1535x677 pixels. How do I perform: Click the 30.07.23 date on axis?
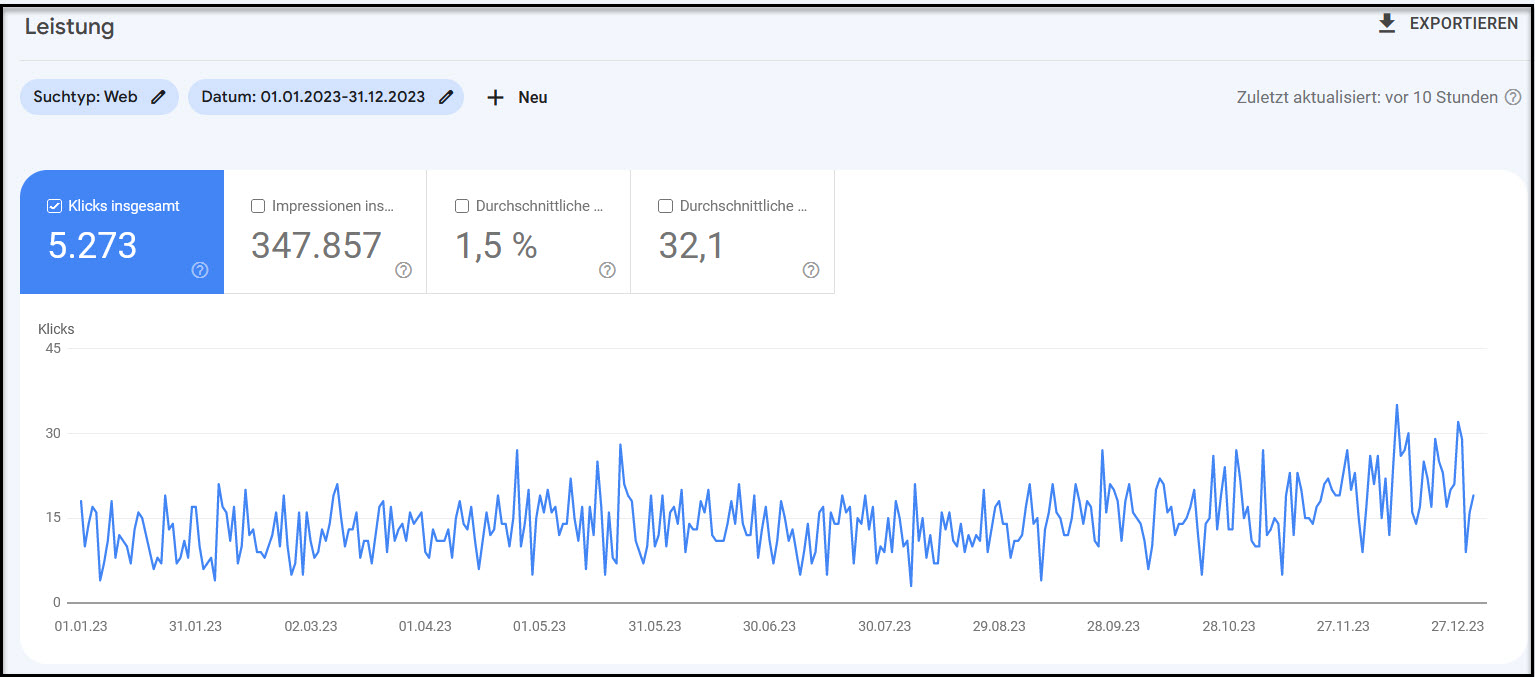(x=884, y=626)
